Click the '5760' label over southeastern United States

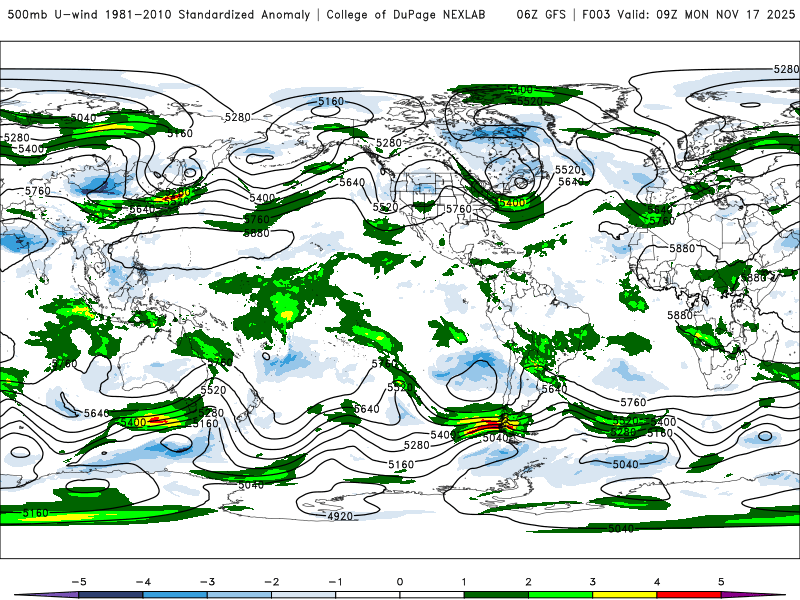(x=459, y=209)
